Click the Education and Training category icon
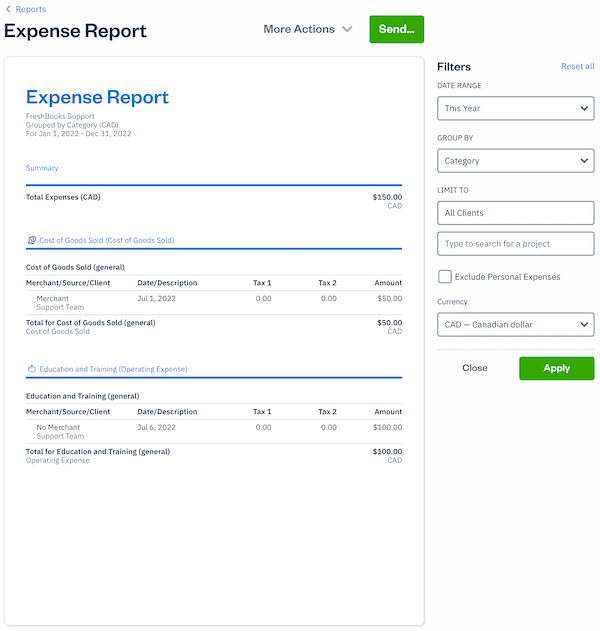 click(x=31, y=369)
